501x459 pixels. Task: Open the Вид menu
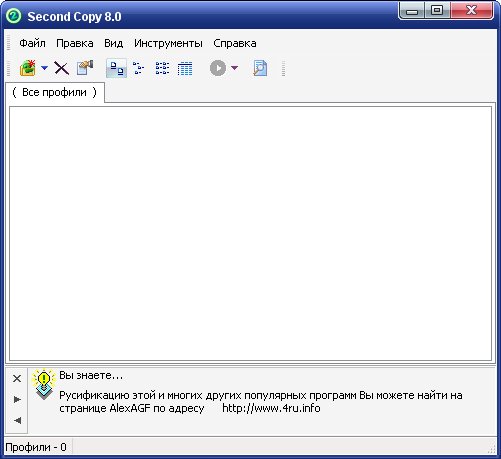[x=114, y=43]
